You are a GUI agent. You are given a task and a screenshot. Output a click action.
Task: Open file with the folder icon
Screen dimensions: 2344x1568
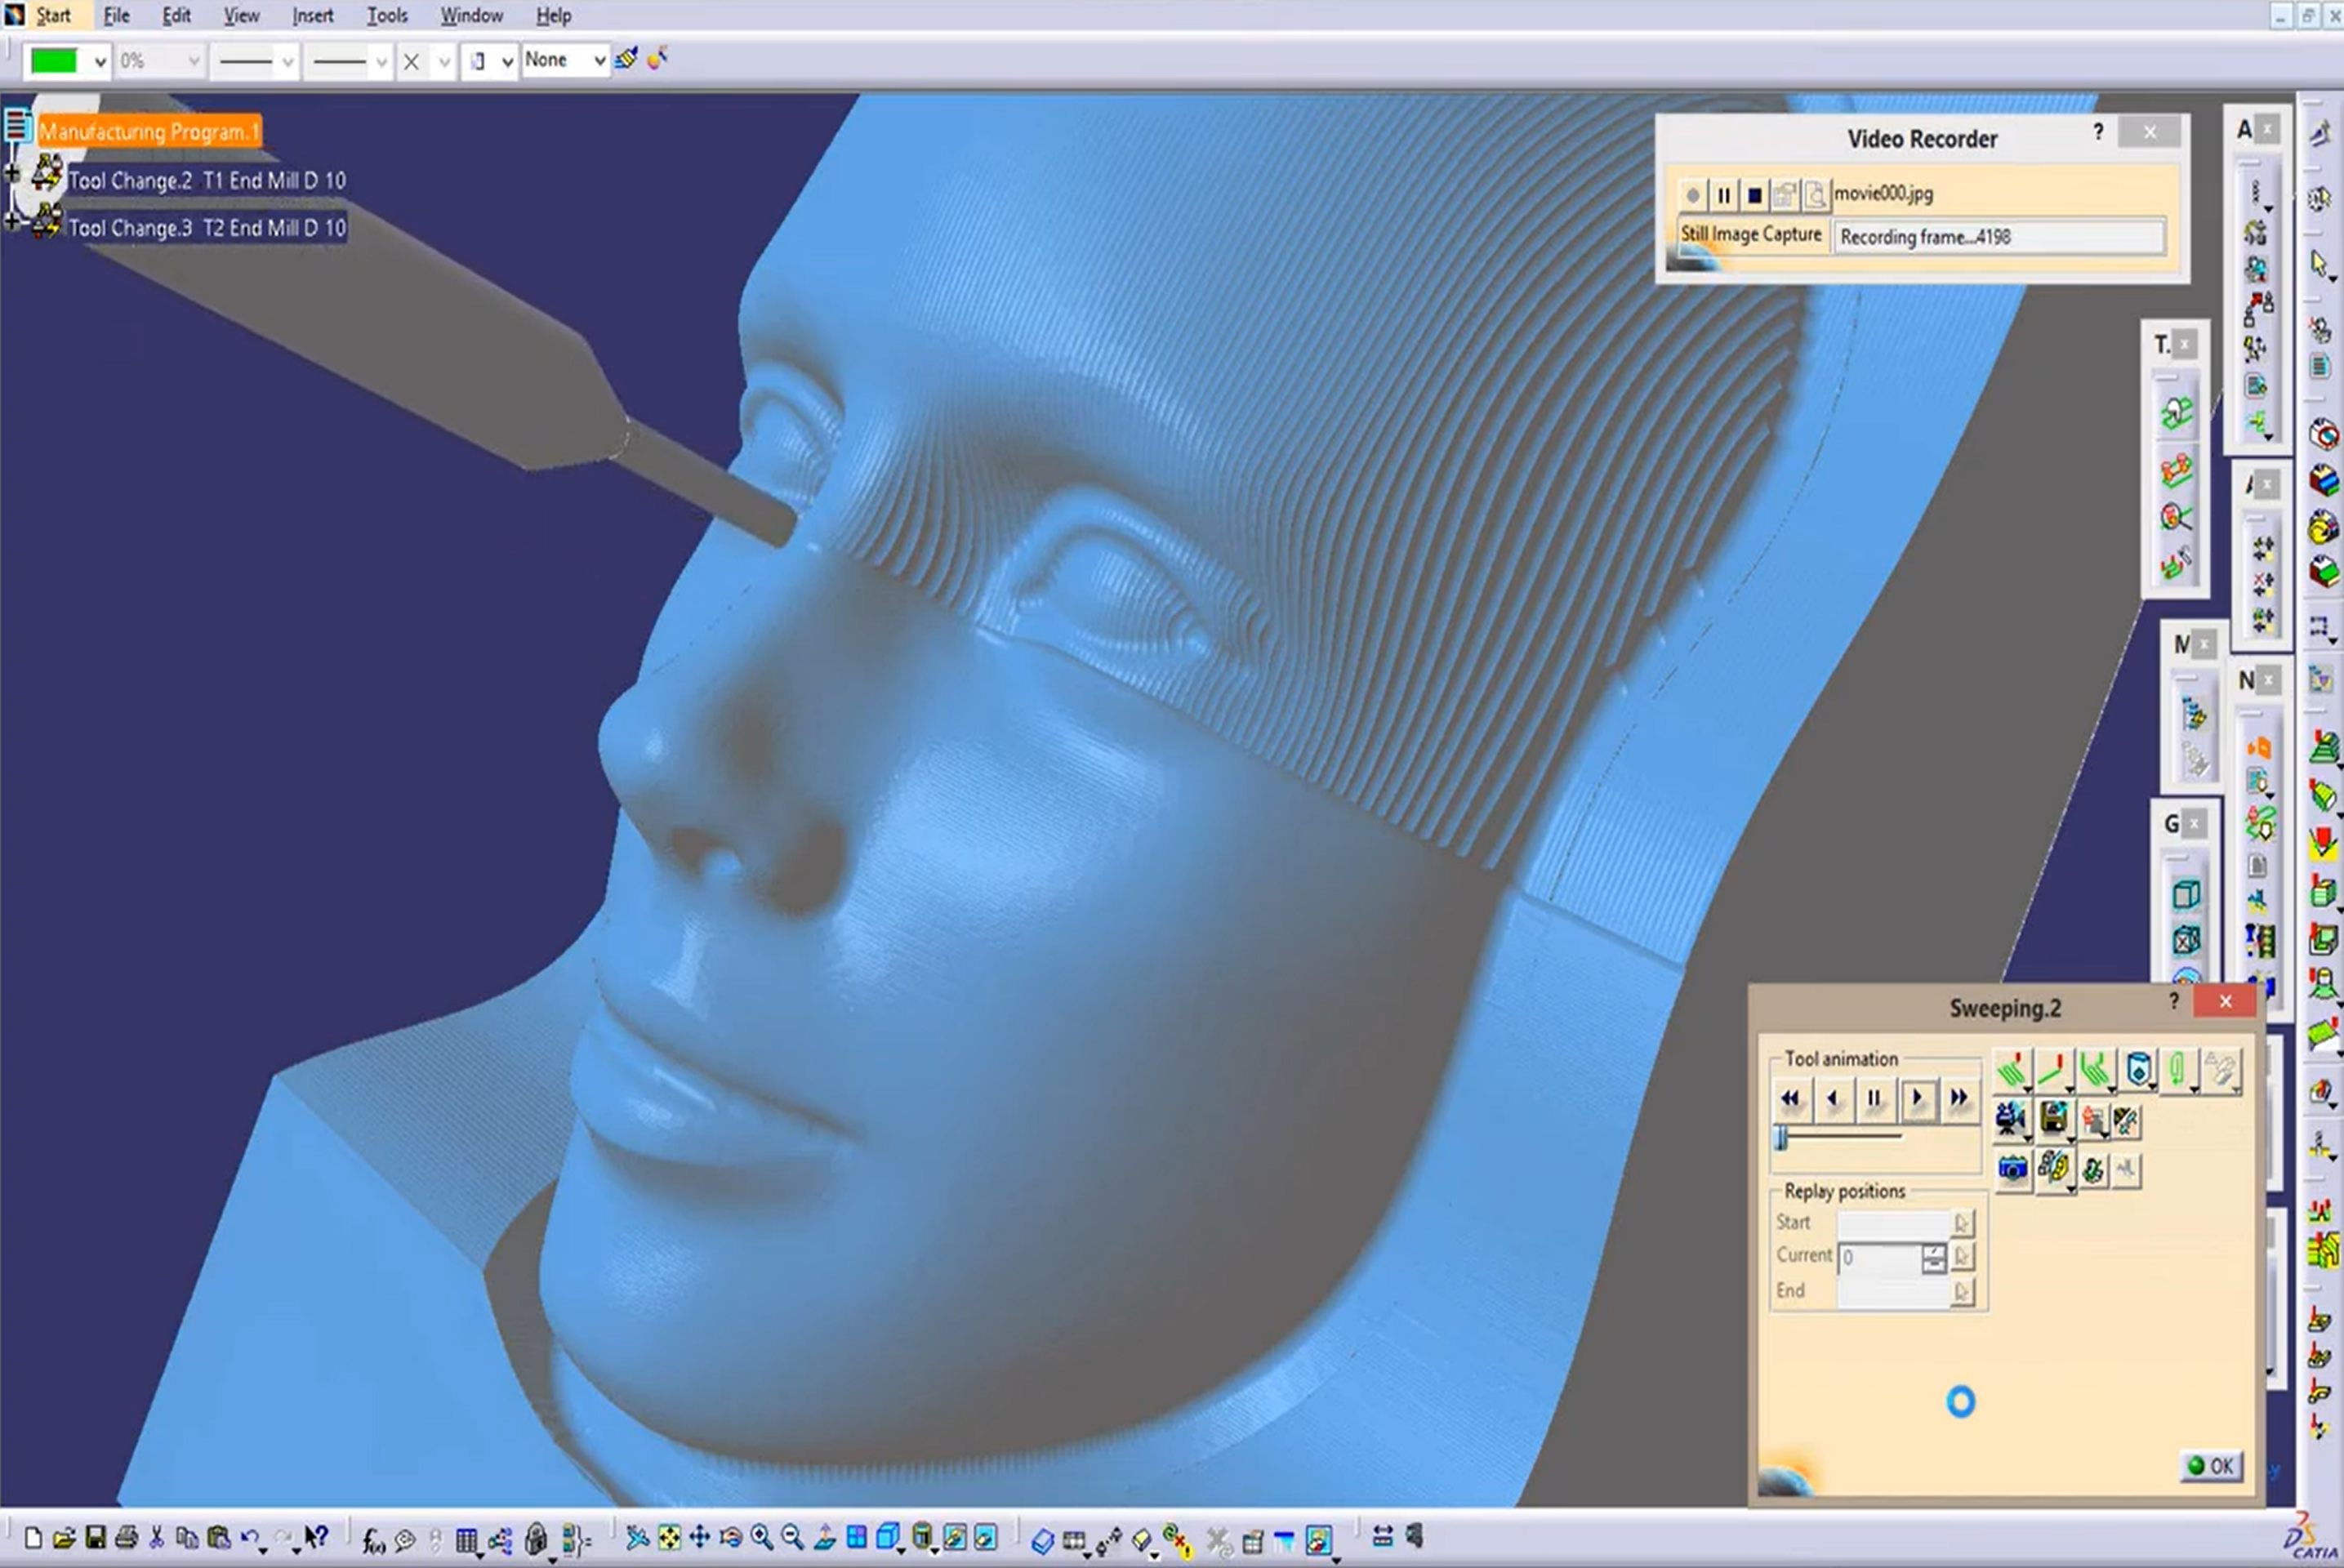[x=64, y=1538]
